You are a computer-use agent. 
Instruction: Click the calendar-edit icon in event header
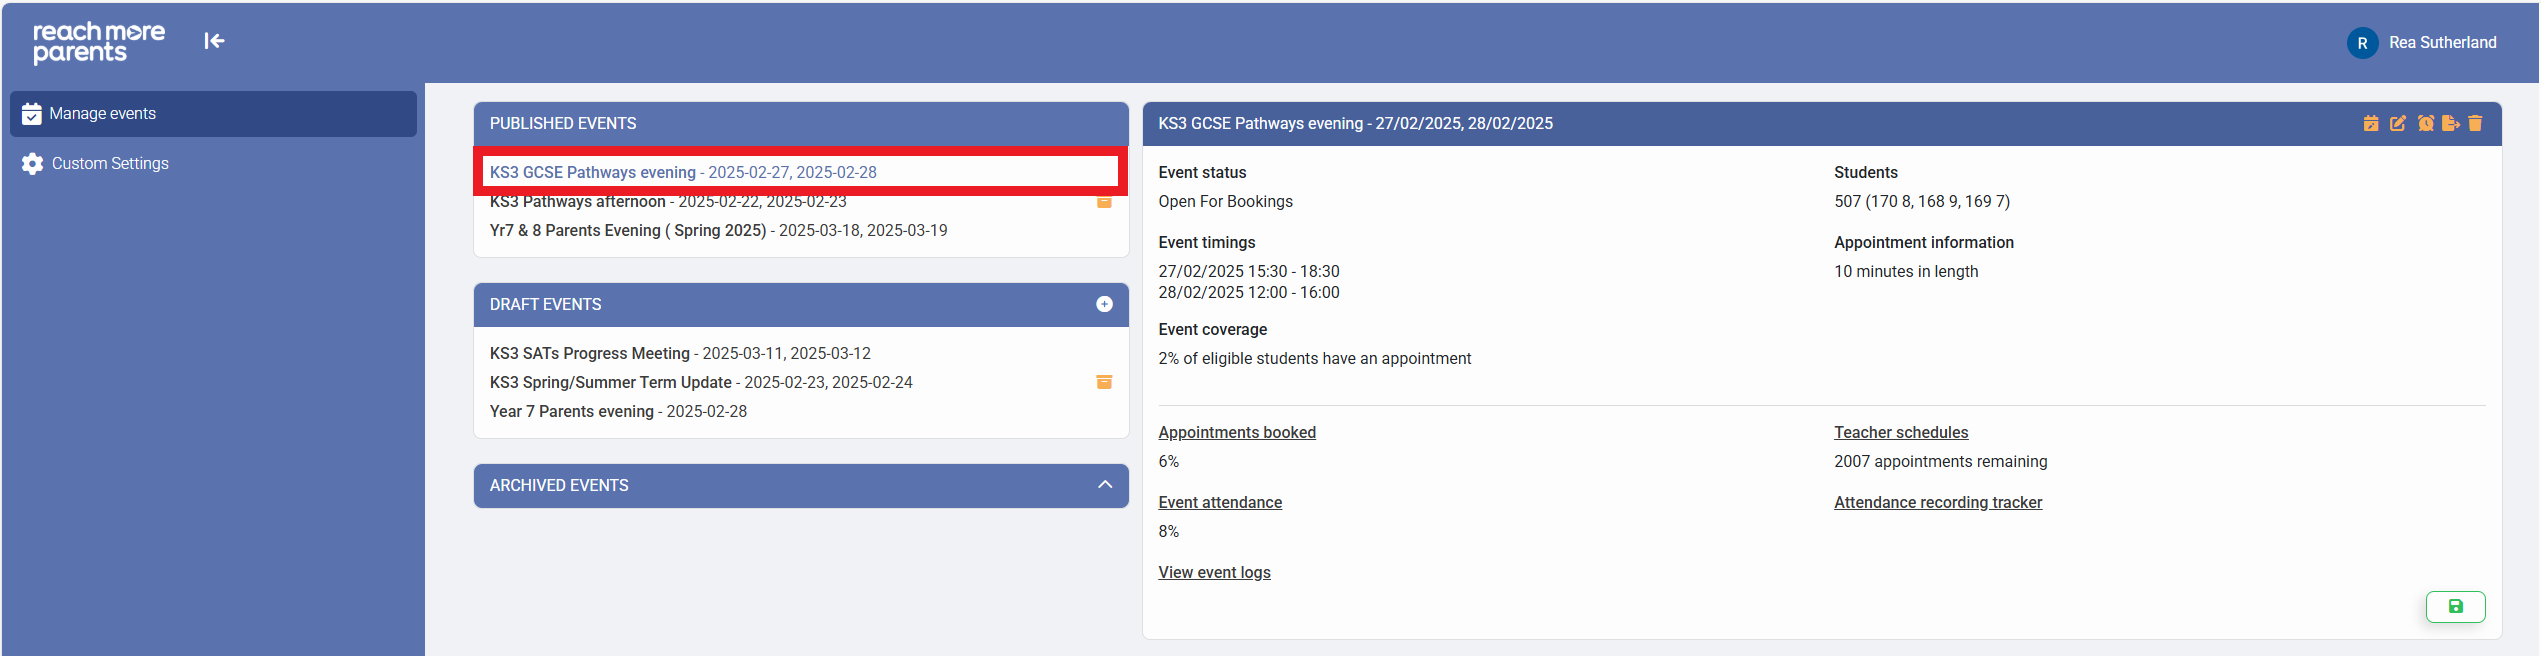point(2370,123)
